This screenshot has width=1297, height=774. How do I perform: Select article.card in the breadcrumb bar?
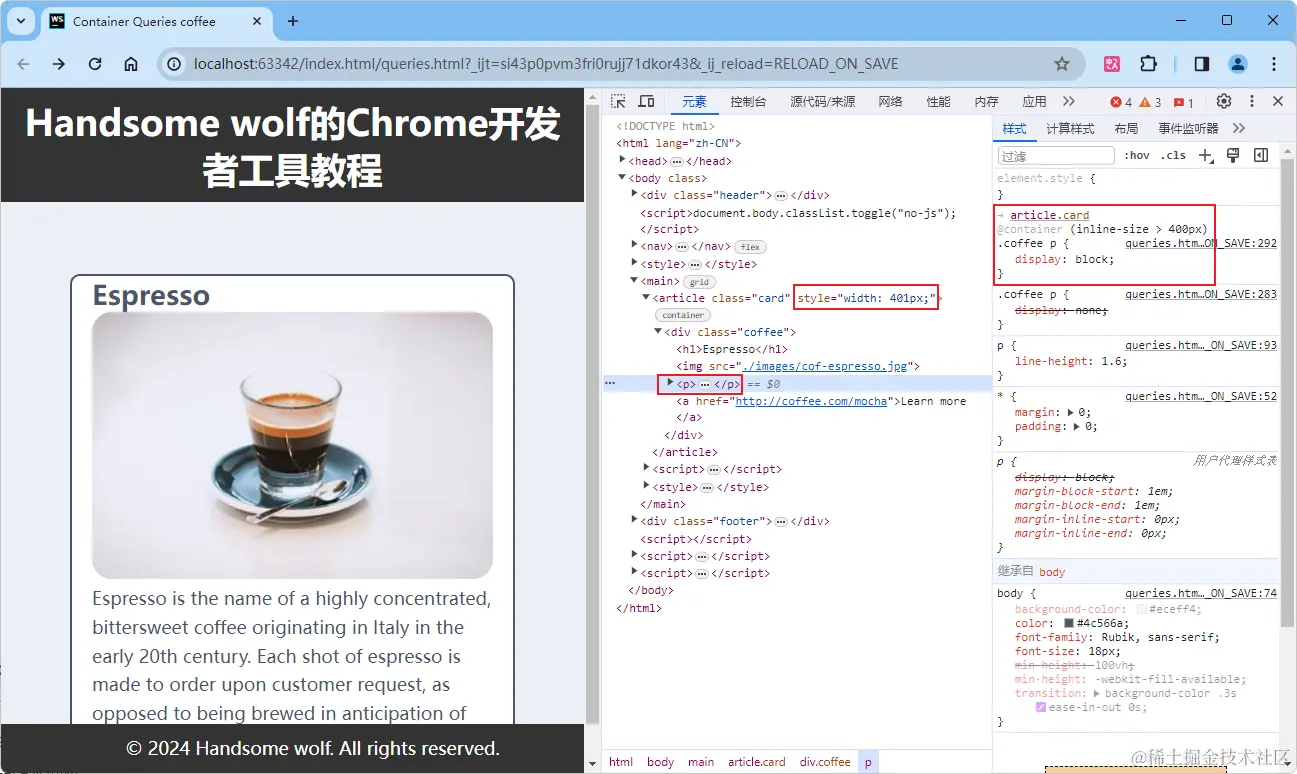[757, 762]
